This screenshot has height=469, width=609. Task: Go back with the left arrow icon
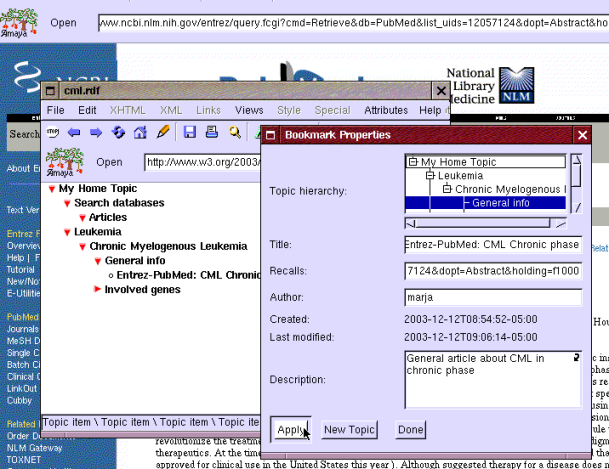[x=74, y=132]
